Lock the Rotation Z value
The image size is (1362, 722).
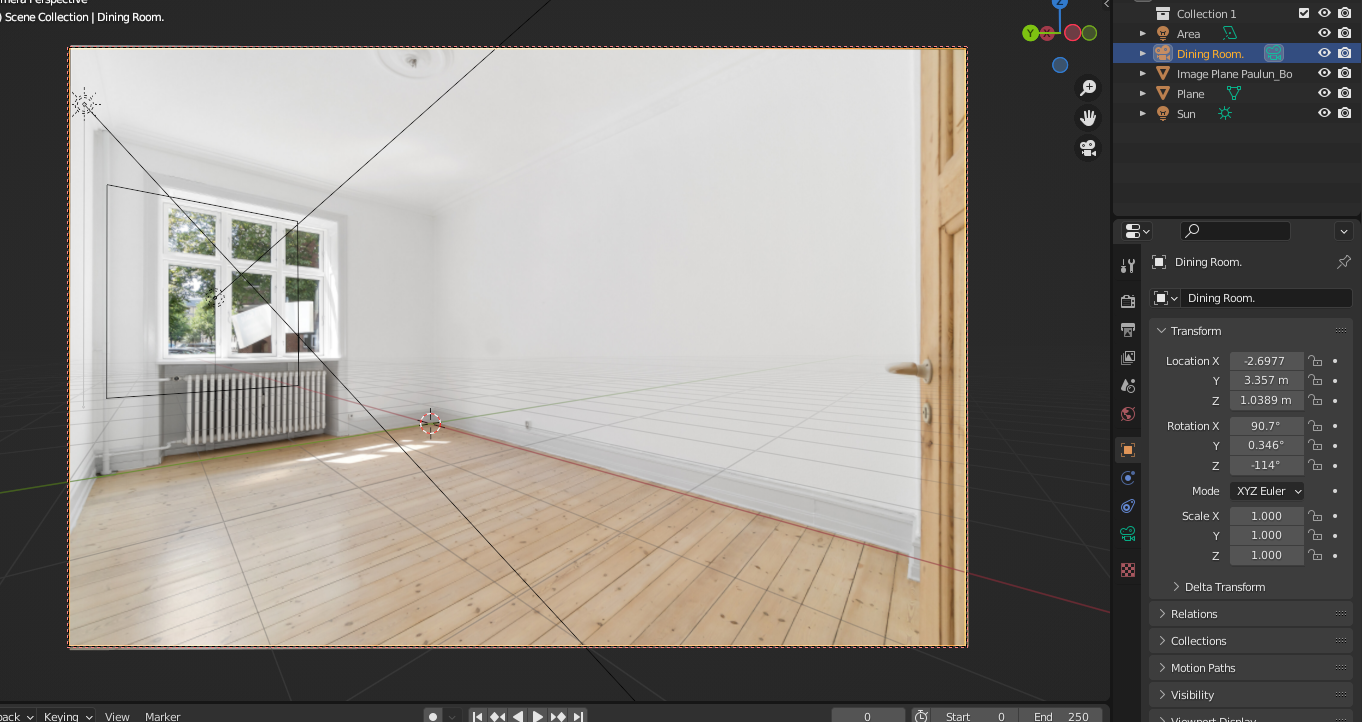(1316, 466)
